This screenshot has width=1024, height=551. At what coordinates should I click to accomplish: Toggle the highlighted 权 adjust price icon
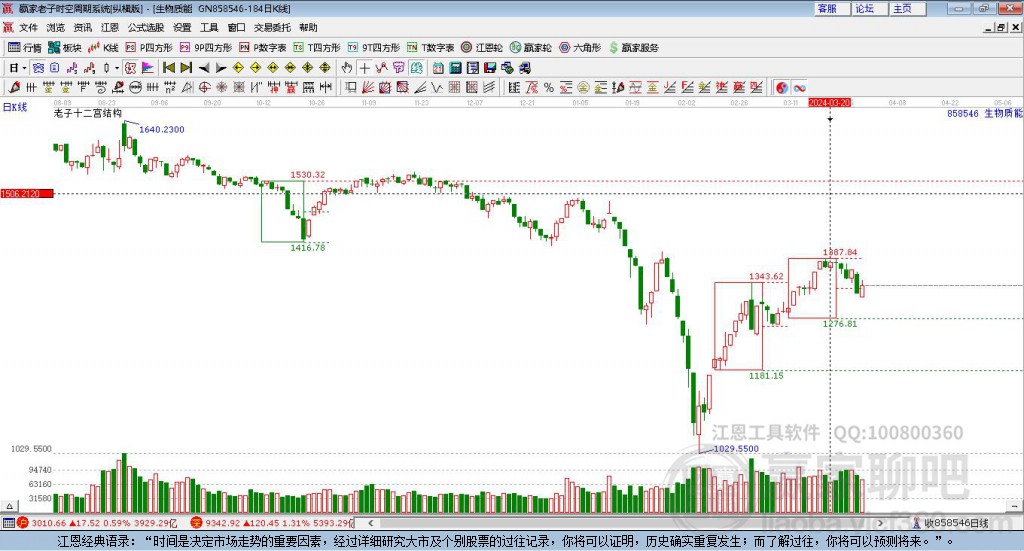click(x=131, y=68)
